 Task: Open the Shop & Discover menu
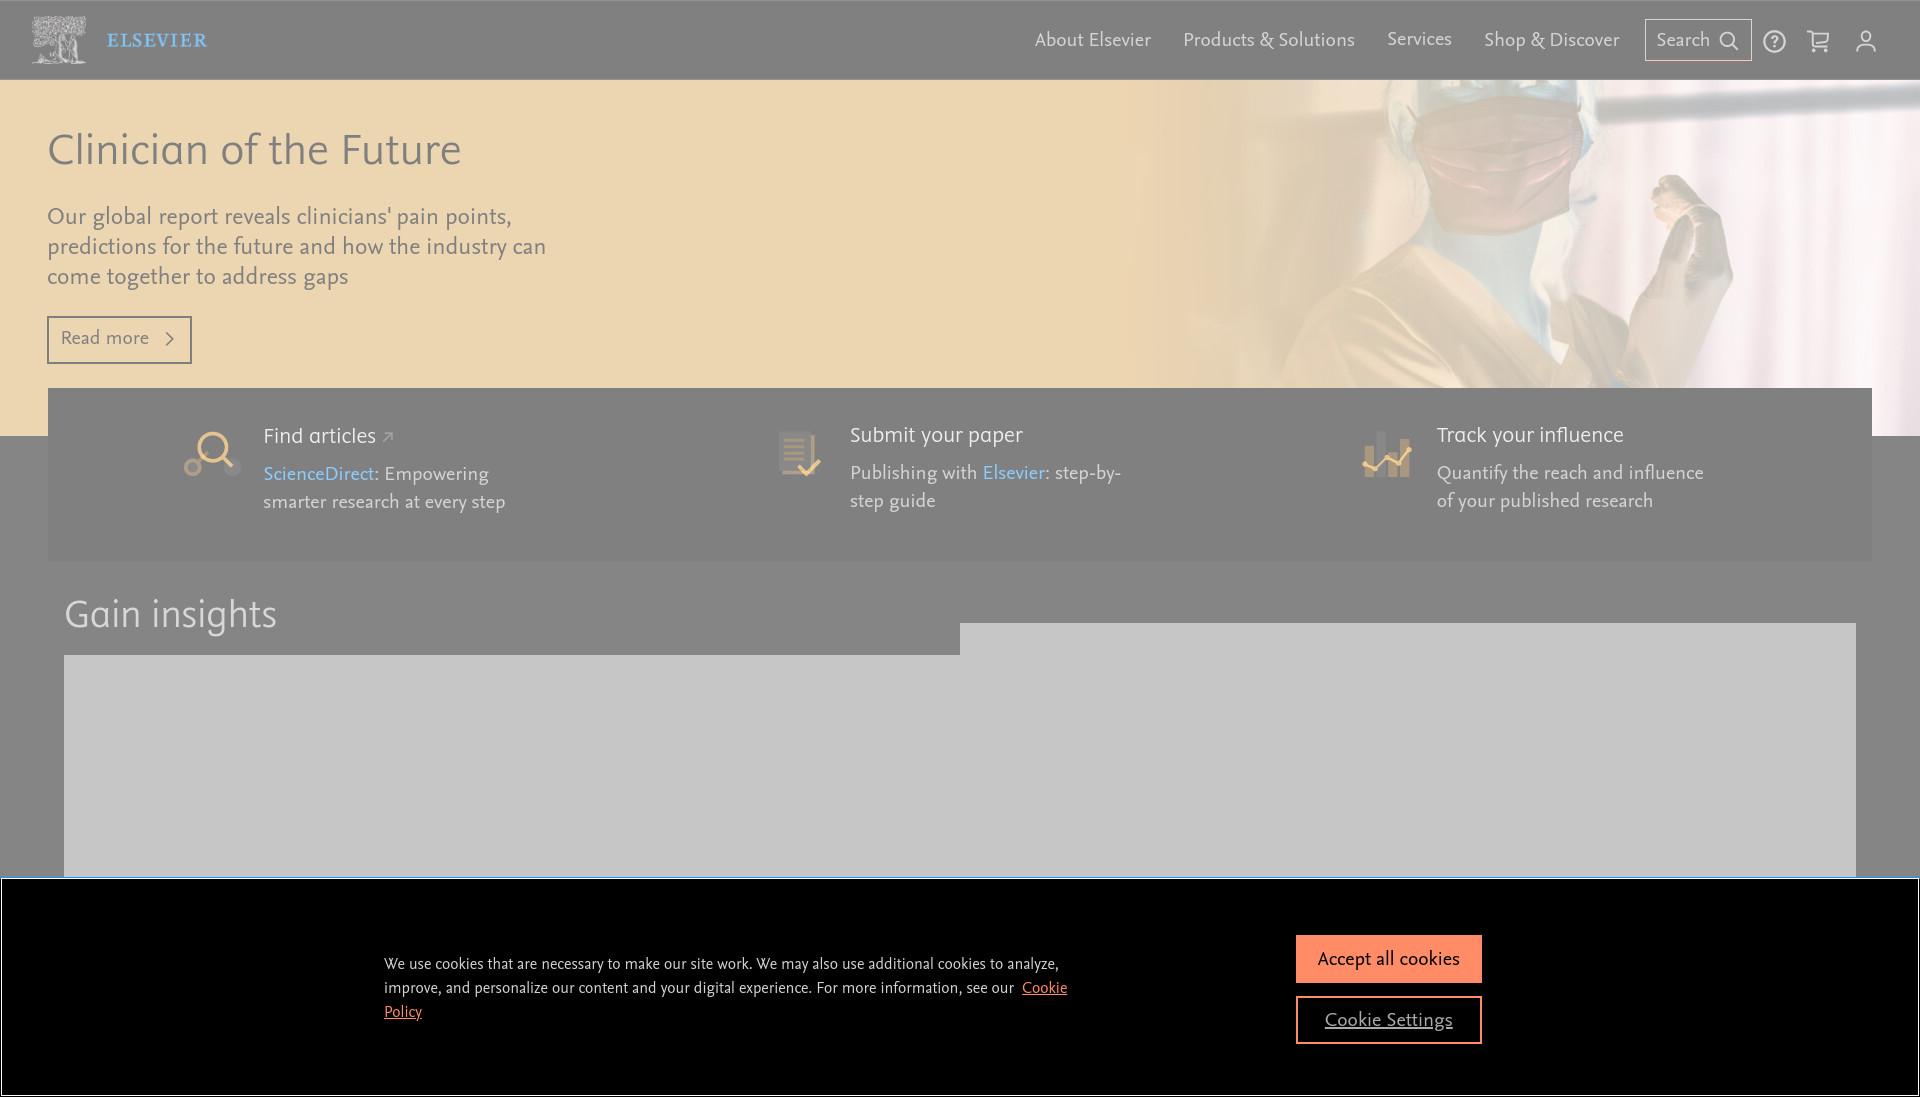pyautogui.click(x=1551, y=40)
